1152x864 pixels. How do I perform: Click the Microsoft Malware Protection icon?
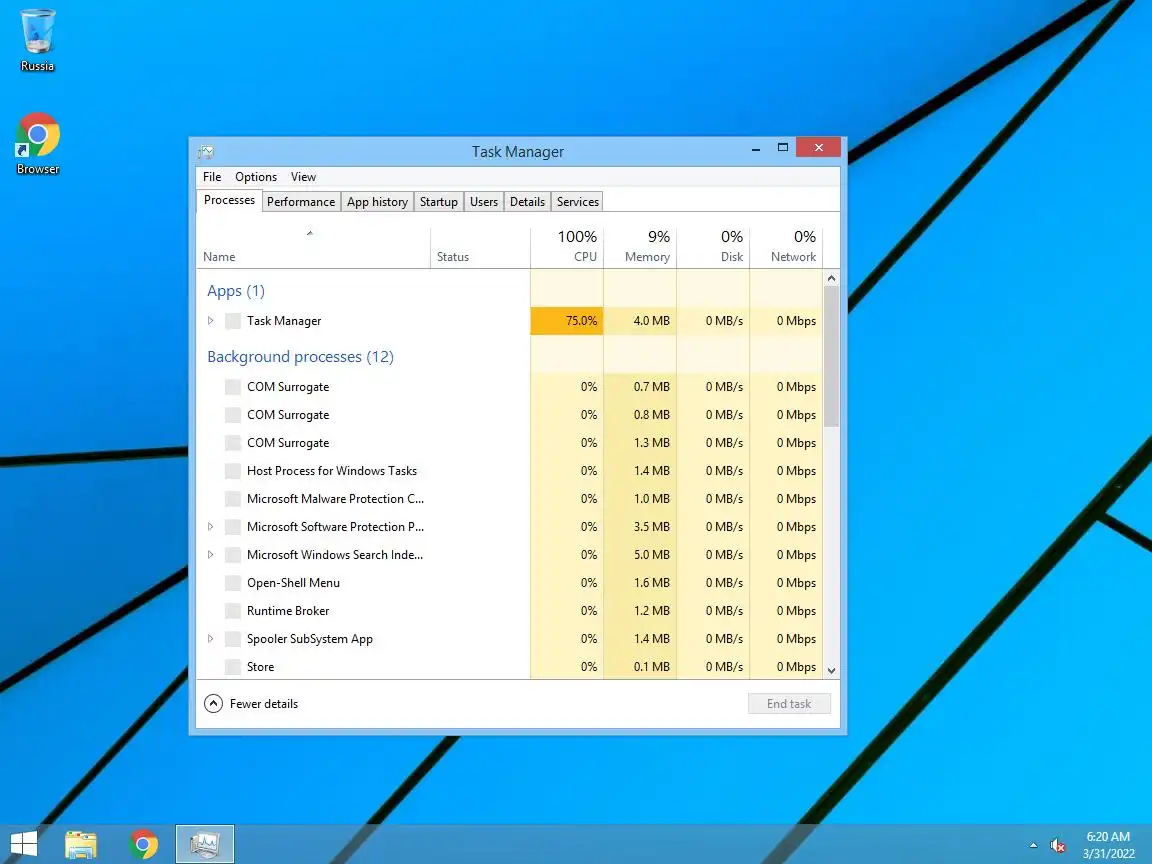pyautogui.click(x=233, y=499)
